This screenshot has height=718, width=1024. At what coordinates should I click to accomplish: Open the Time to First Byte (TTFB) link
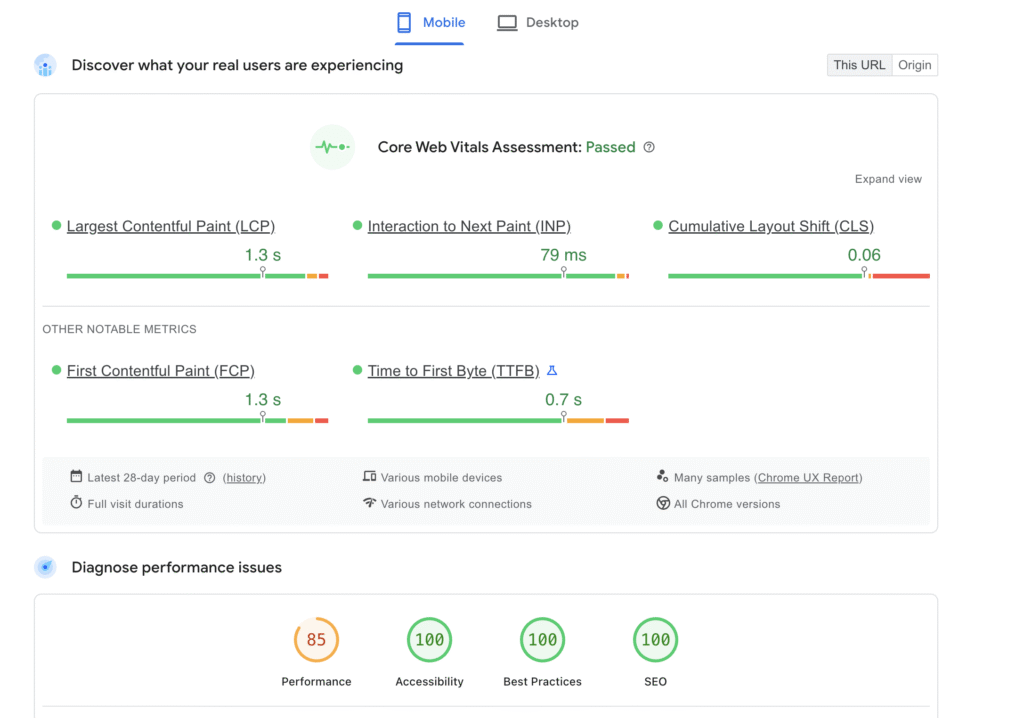click(x=453, y=371)
